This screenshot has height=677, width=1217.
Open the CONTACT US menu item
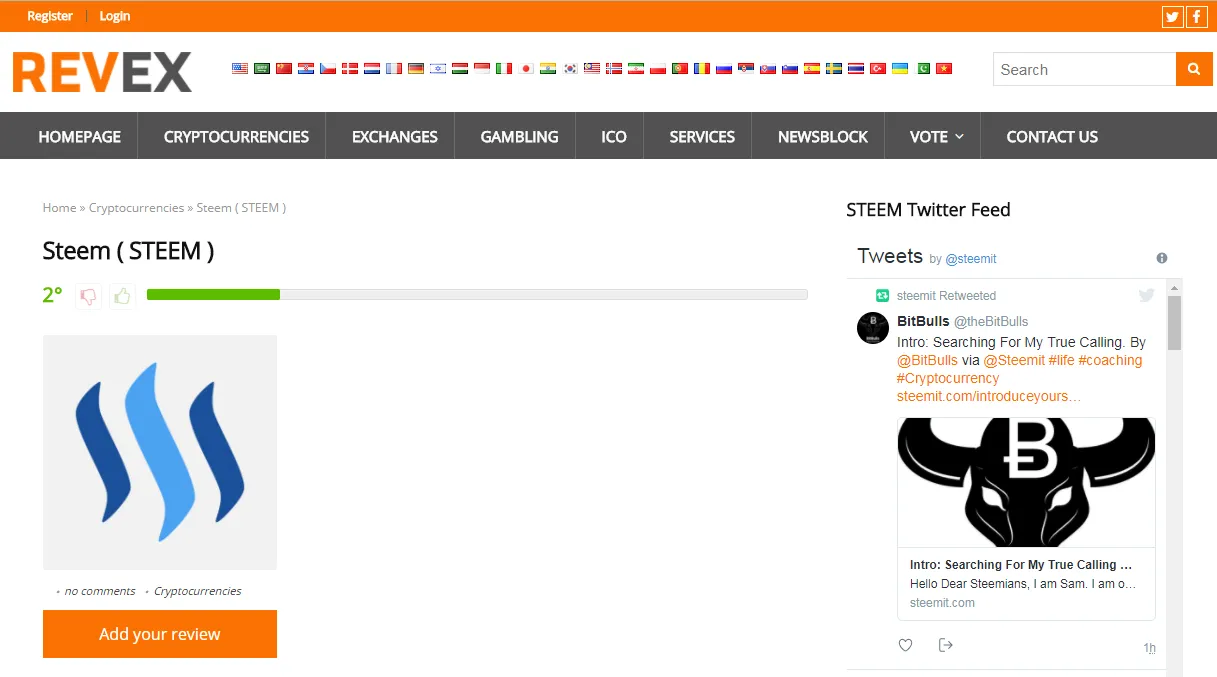(1052, 137)
